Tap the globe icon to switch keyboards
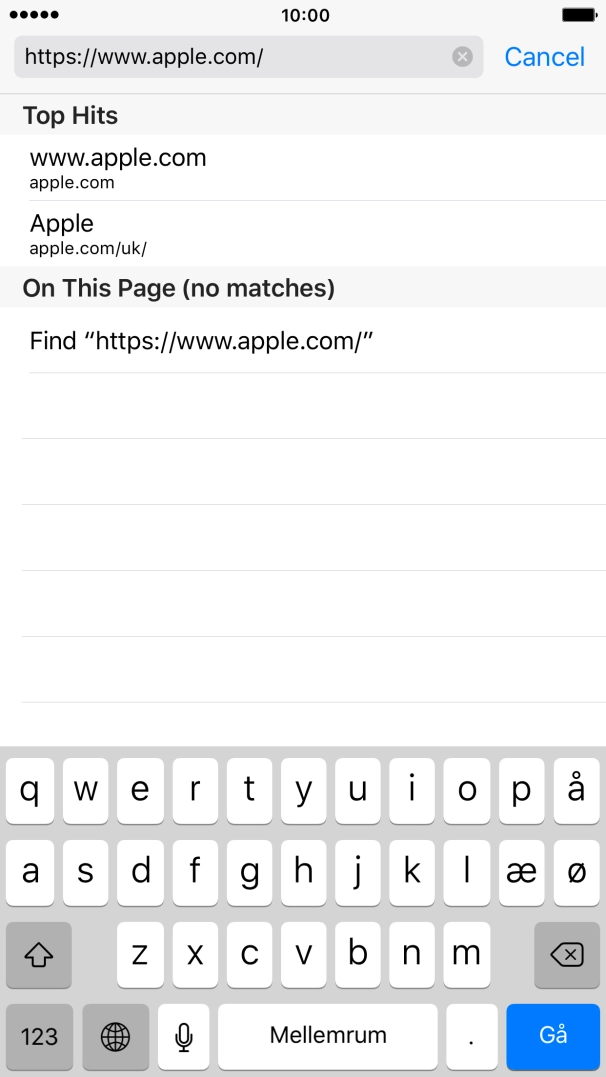This screenshot has width=606, height=1077. 115,1036
